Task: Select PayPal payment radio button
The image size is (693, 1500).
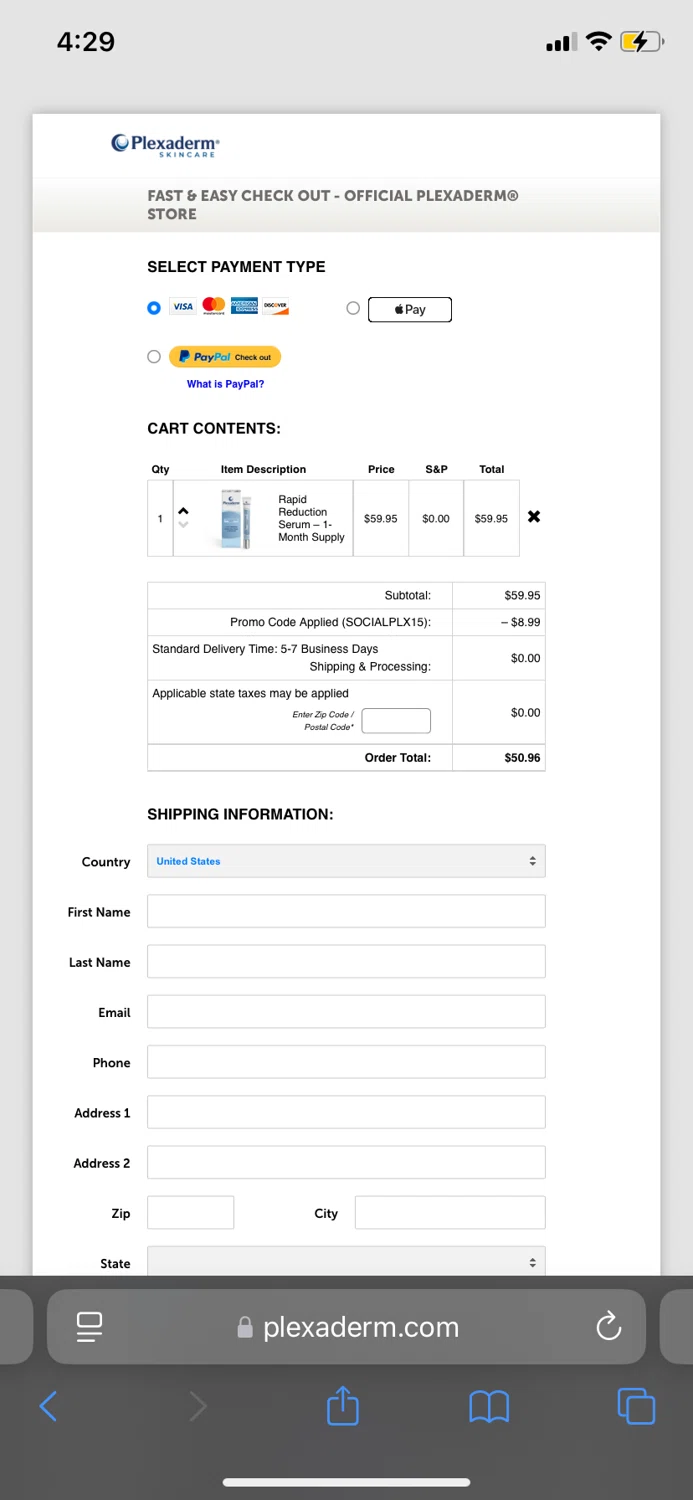Action: [154, 357]
